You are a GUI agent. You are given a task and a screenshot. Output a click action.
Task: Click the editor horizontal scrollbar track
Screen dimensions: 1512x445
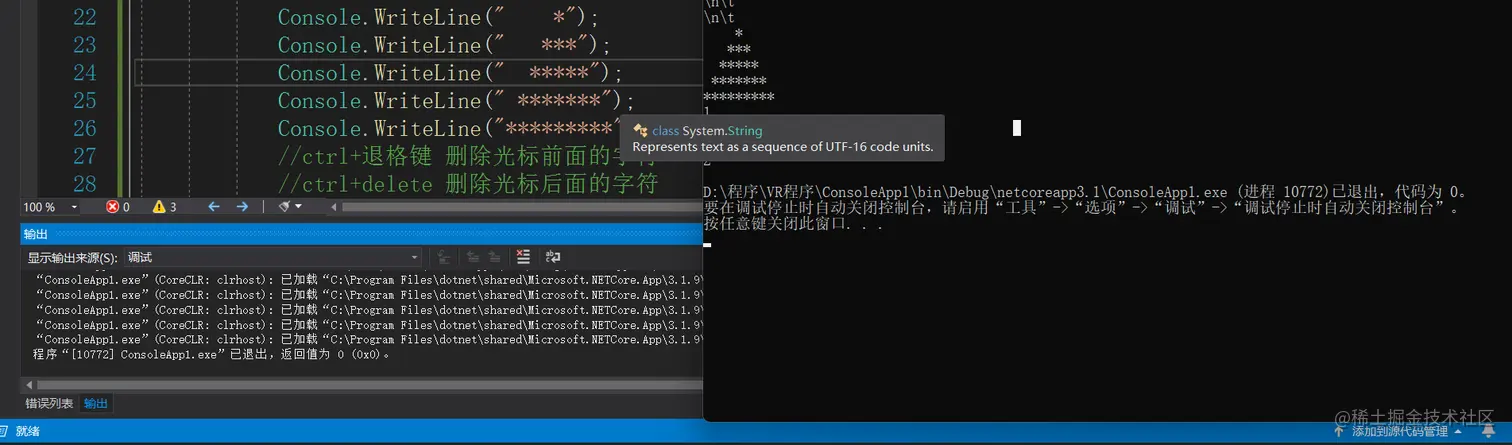pos(522,207)
